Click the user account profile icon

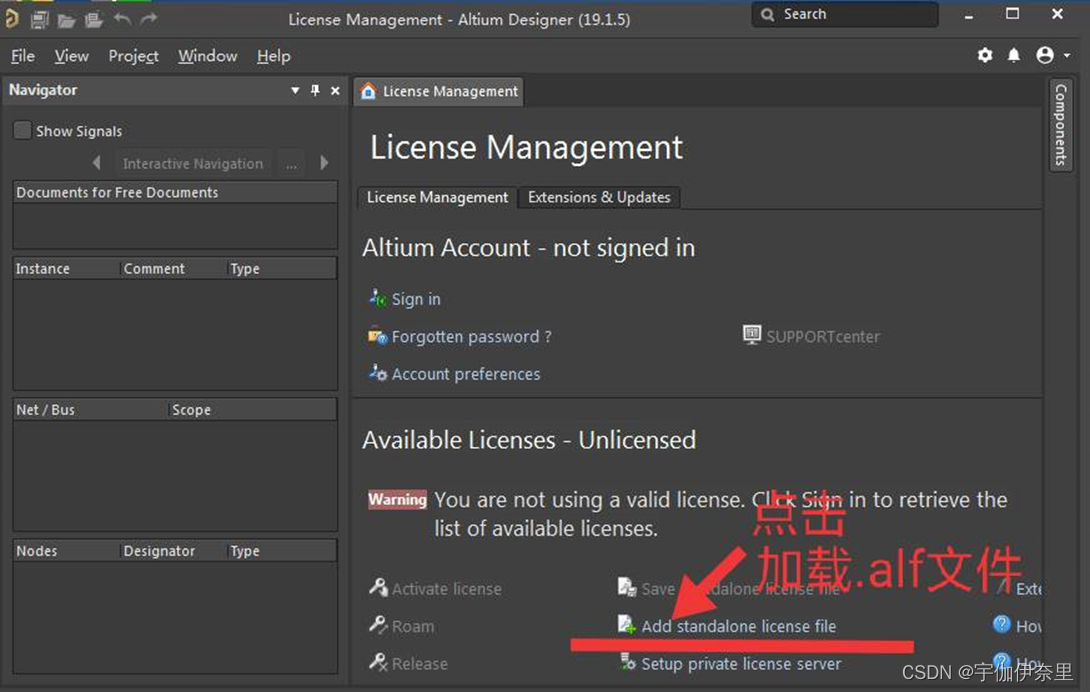(1044, 55)
